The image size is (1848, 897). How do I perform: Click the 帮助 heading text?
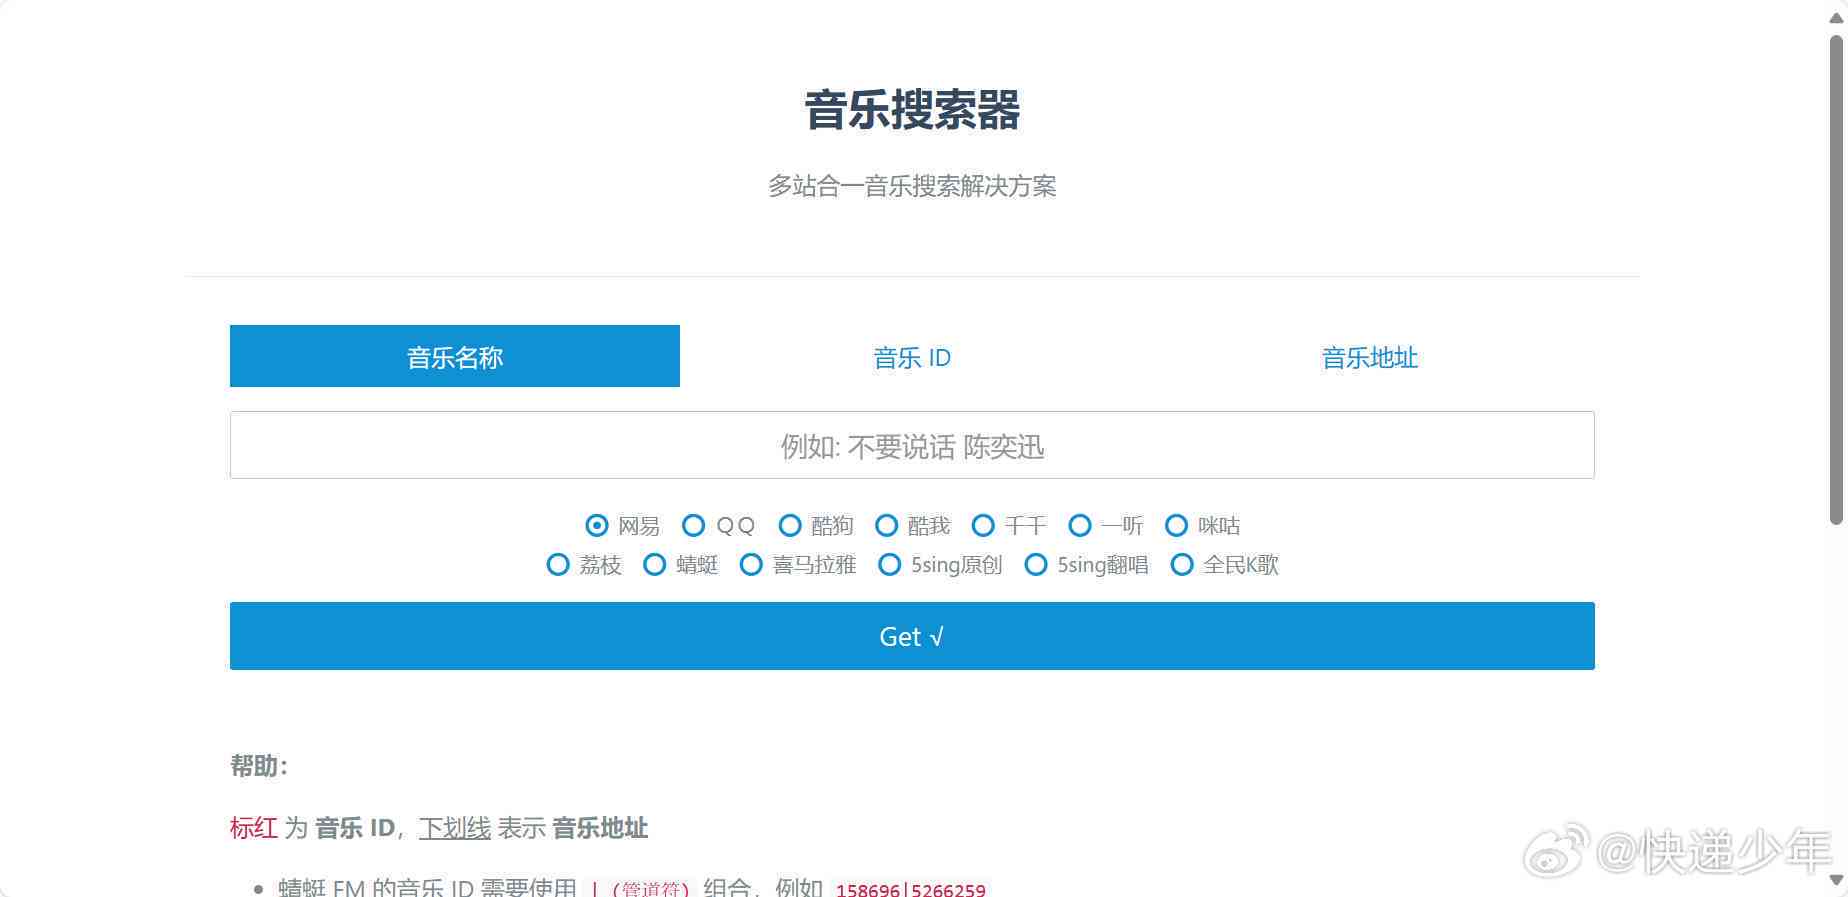coord(259,766)
